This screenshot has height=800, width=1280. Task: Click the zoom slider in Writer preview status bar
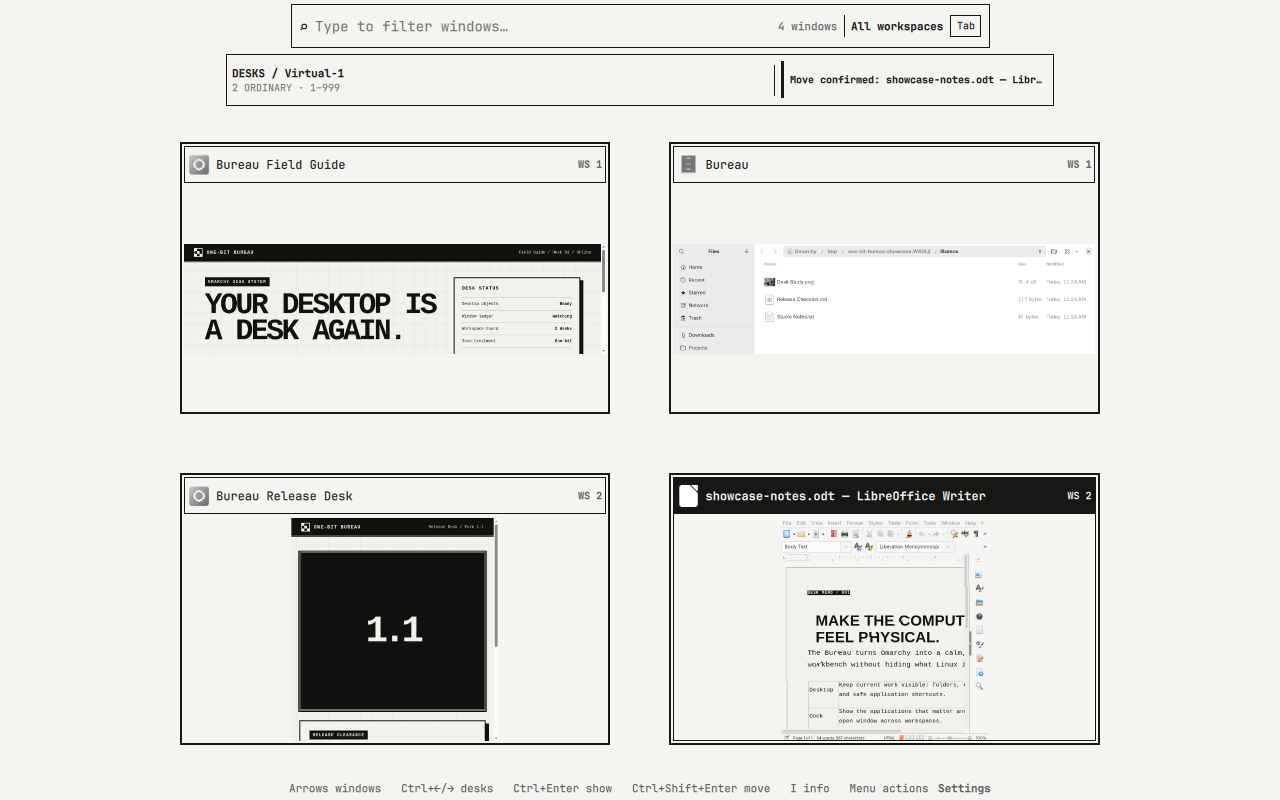[950, 738]
